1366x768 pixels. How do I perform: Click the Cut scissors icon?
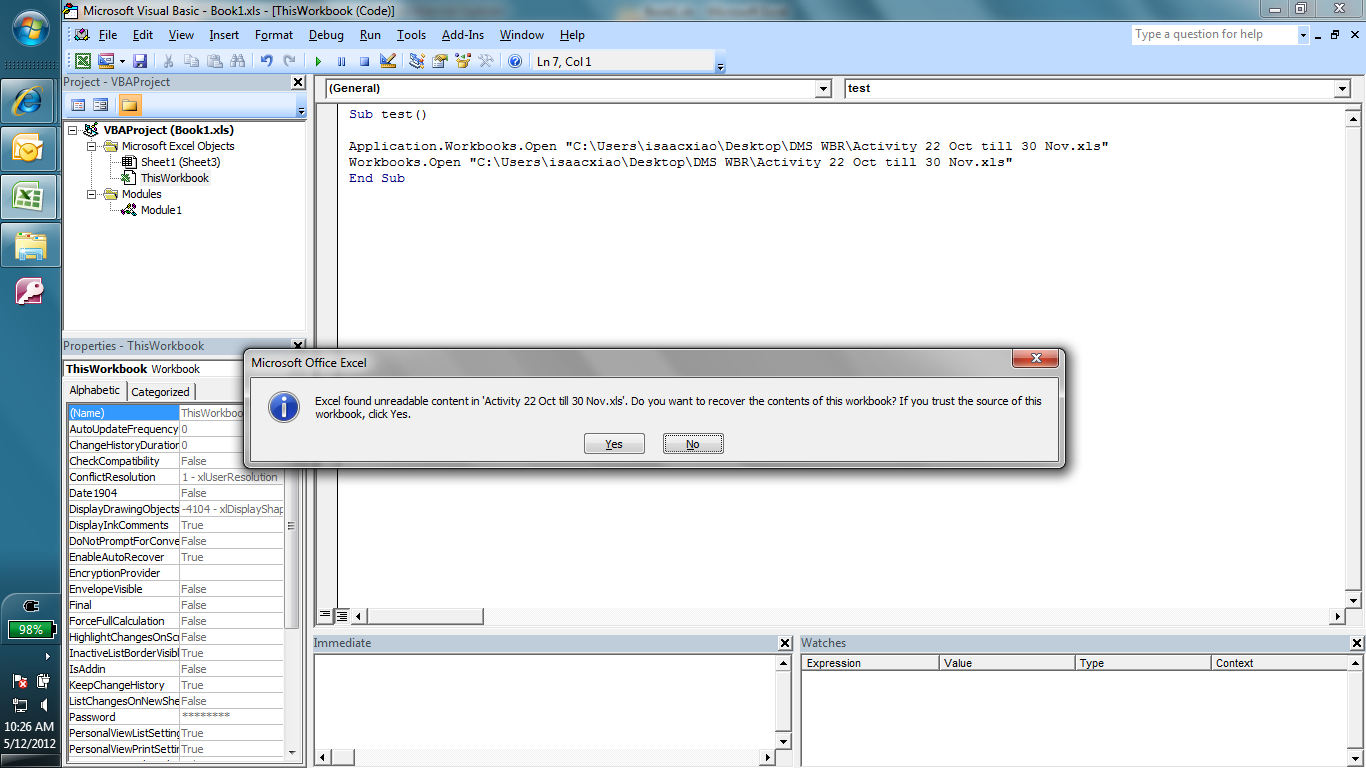(169, 61)
